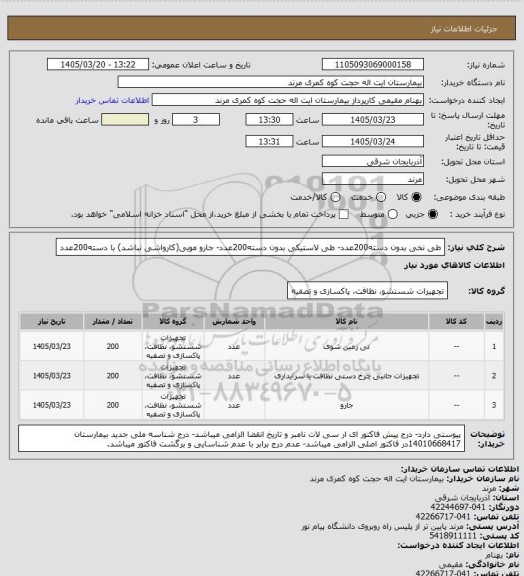
Task: Click the empty hours remaining field
Action: pos(125,120)
